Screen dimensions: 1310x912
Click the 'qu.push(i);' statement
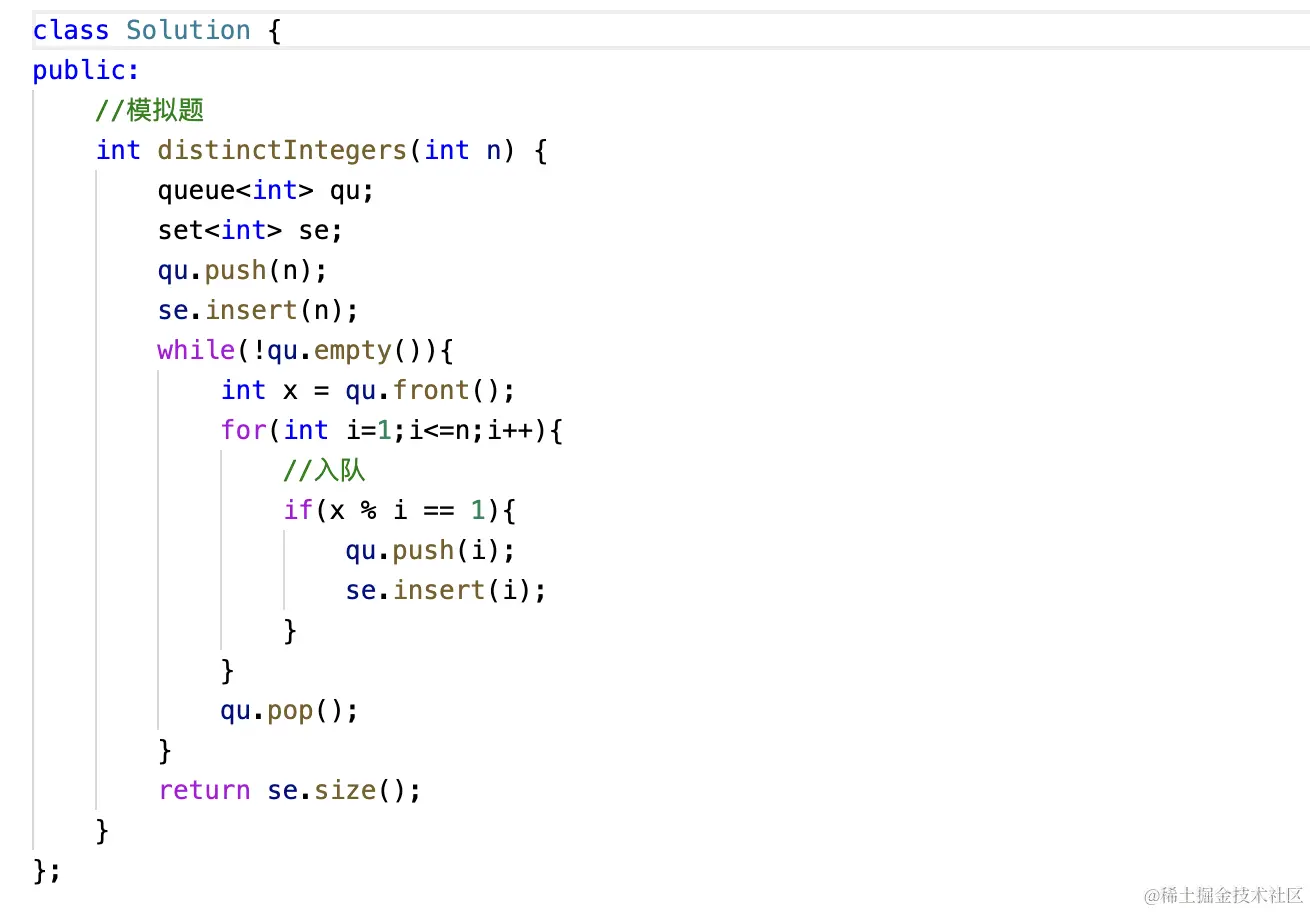[430, 550]
